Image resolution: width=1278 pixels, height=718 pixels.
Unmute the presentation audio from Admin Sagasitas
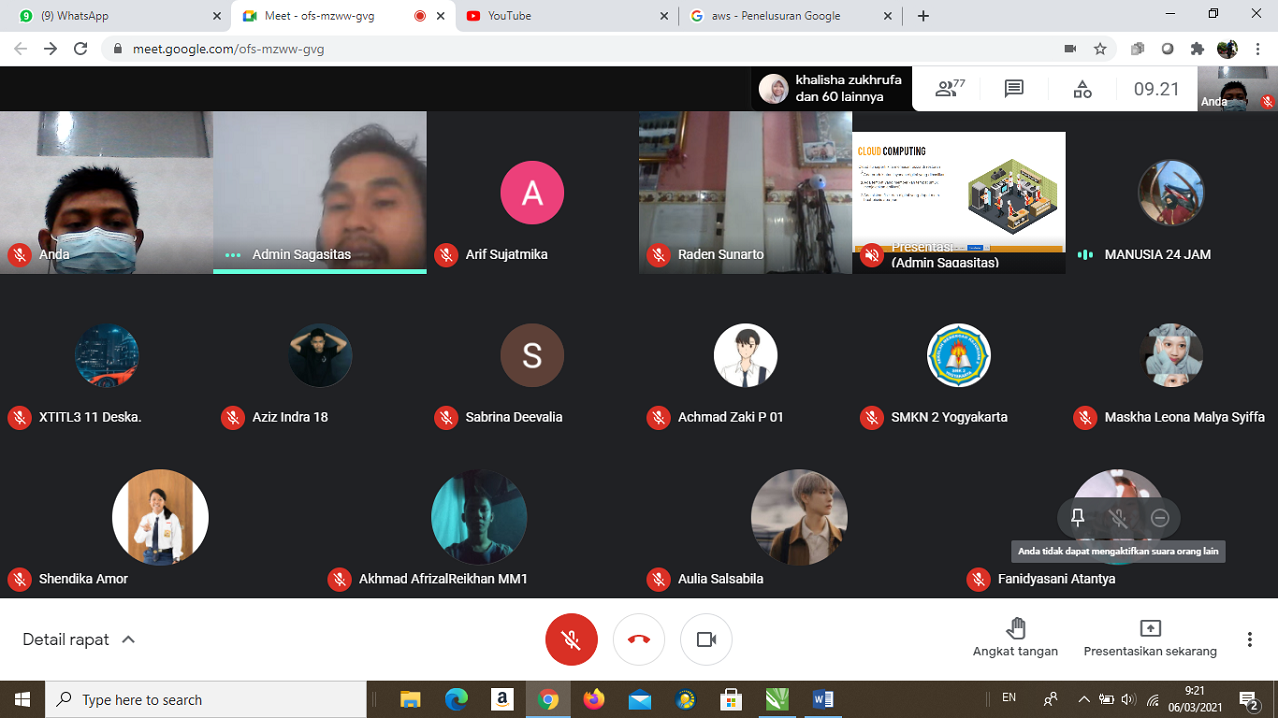point(872,256)
